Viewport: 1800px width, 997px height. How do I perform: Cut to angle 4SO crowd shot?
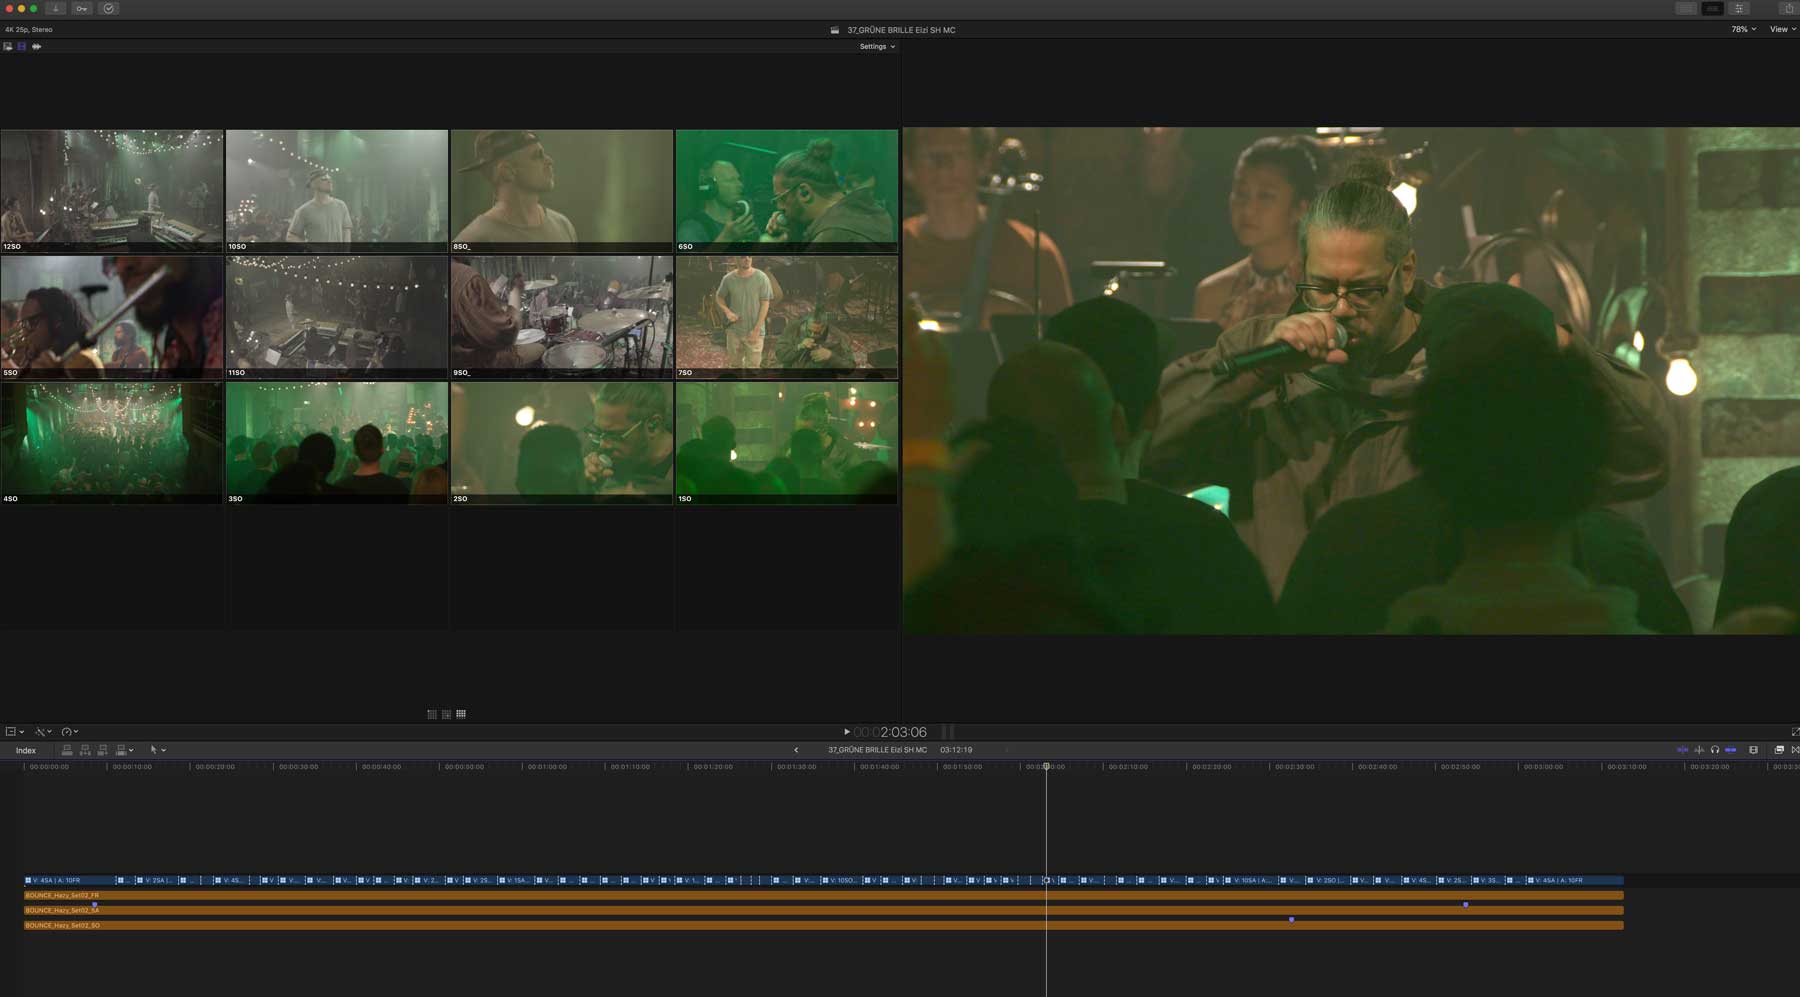pyautogui.click(x=112, y=442)
